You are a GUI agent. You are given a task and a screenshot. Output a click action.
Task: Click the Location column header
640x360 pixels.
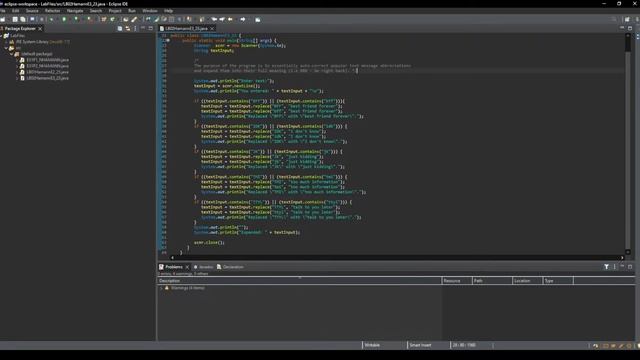(527, 280)
